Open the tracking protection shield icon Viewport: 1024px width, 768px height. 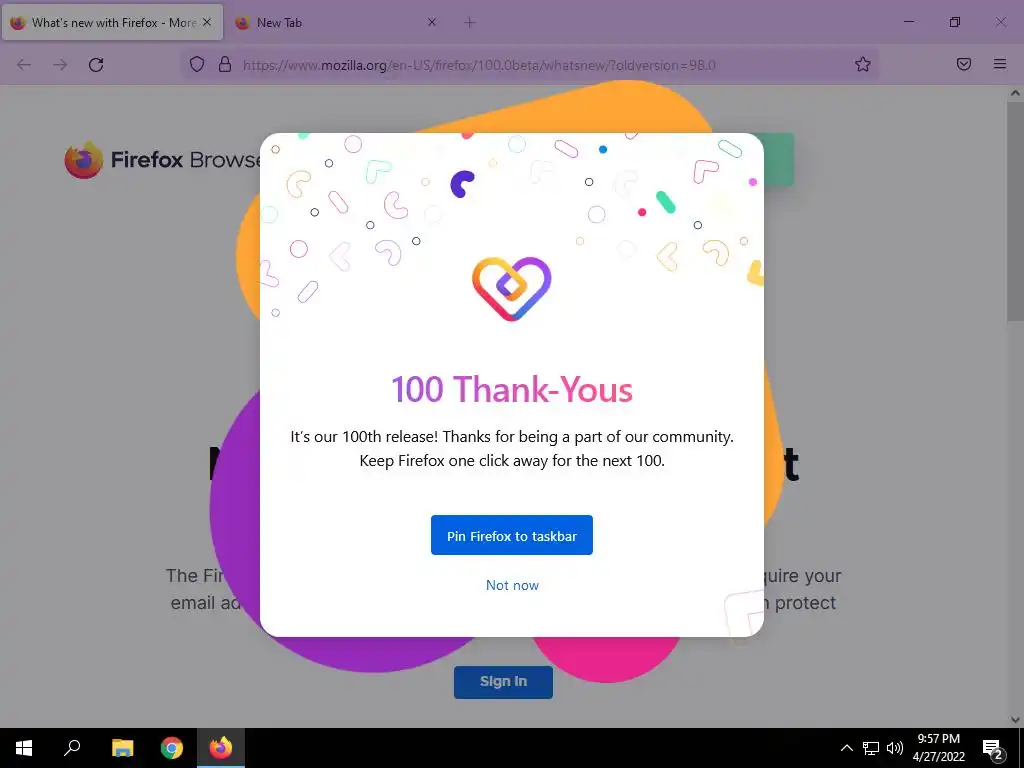coord(197,65)
